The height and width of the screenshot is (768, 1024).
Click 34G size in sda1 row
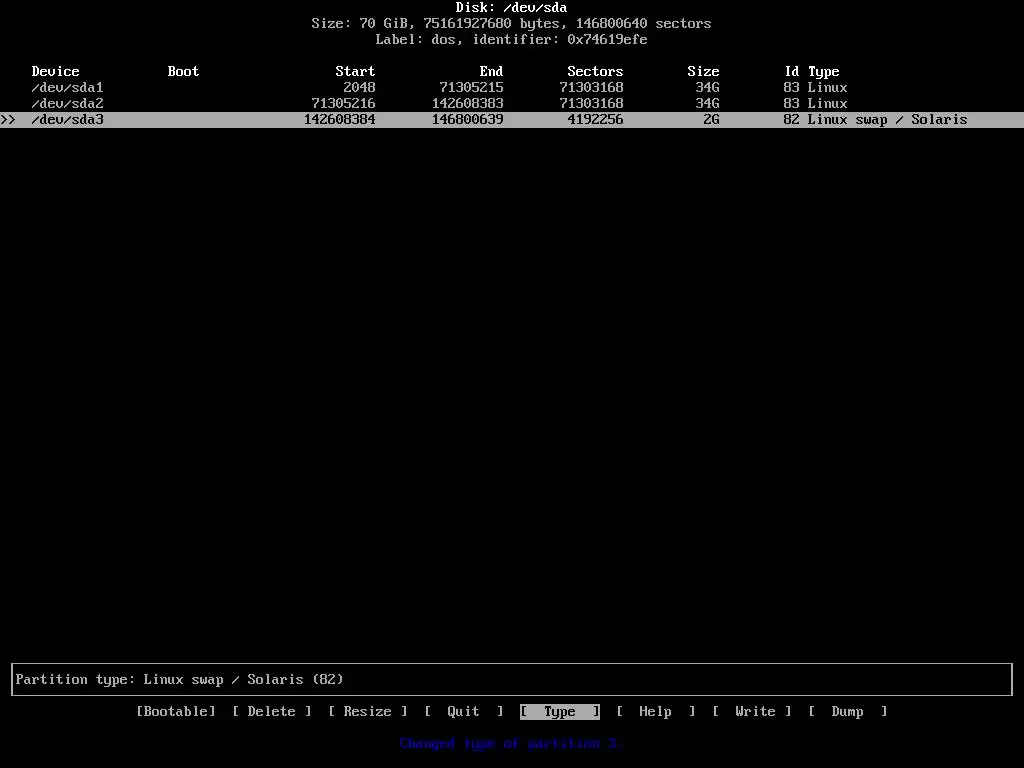(707, 88)
